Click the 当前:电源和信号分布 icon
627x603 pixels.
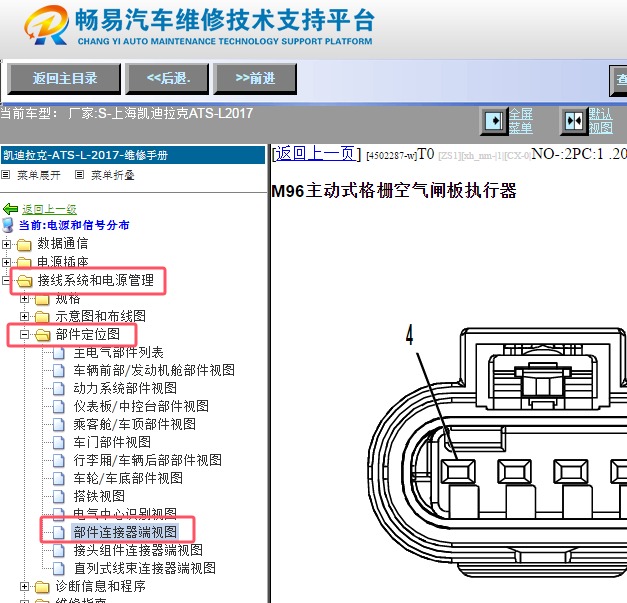8,225
